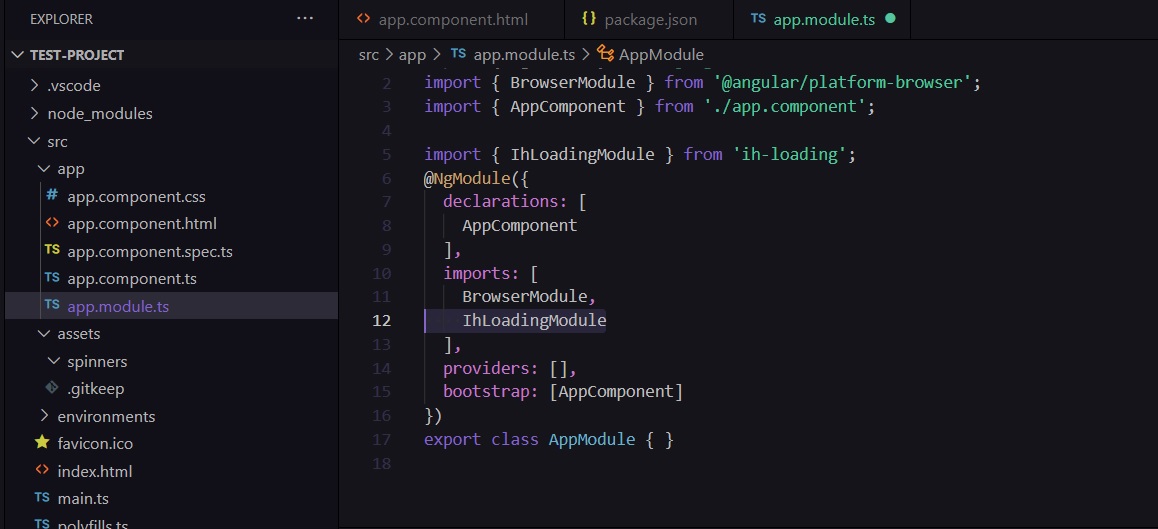
Task: Switch to the package.json tab
Action: pyautogui.click(x=649, y=19)
